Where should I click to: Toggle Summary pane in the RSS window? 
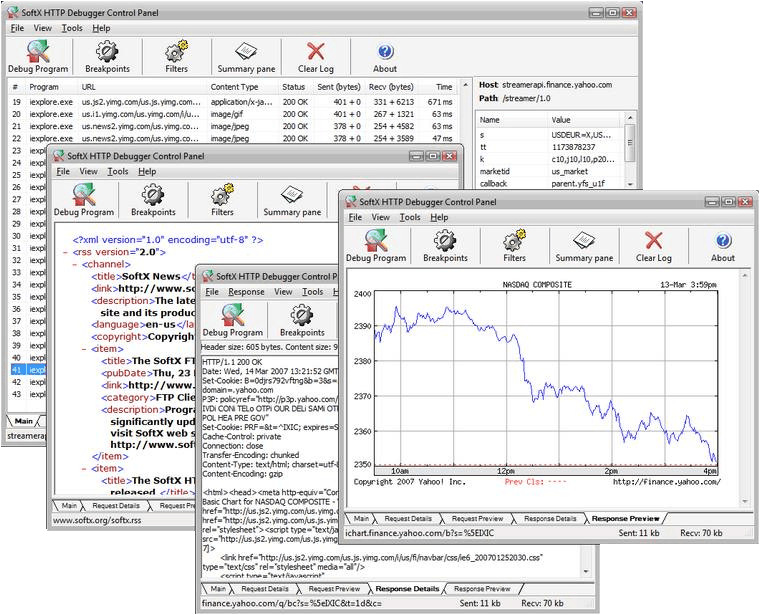292,200
